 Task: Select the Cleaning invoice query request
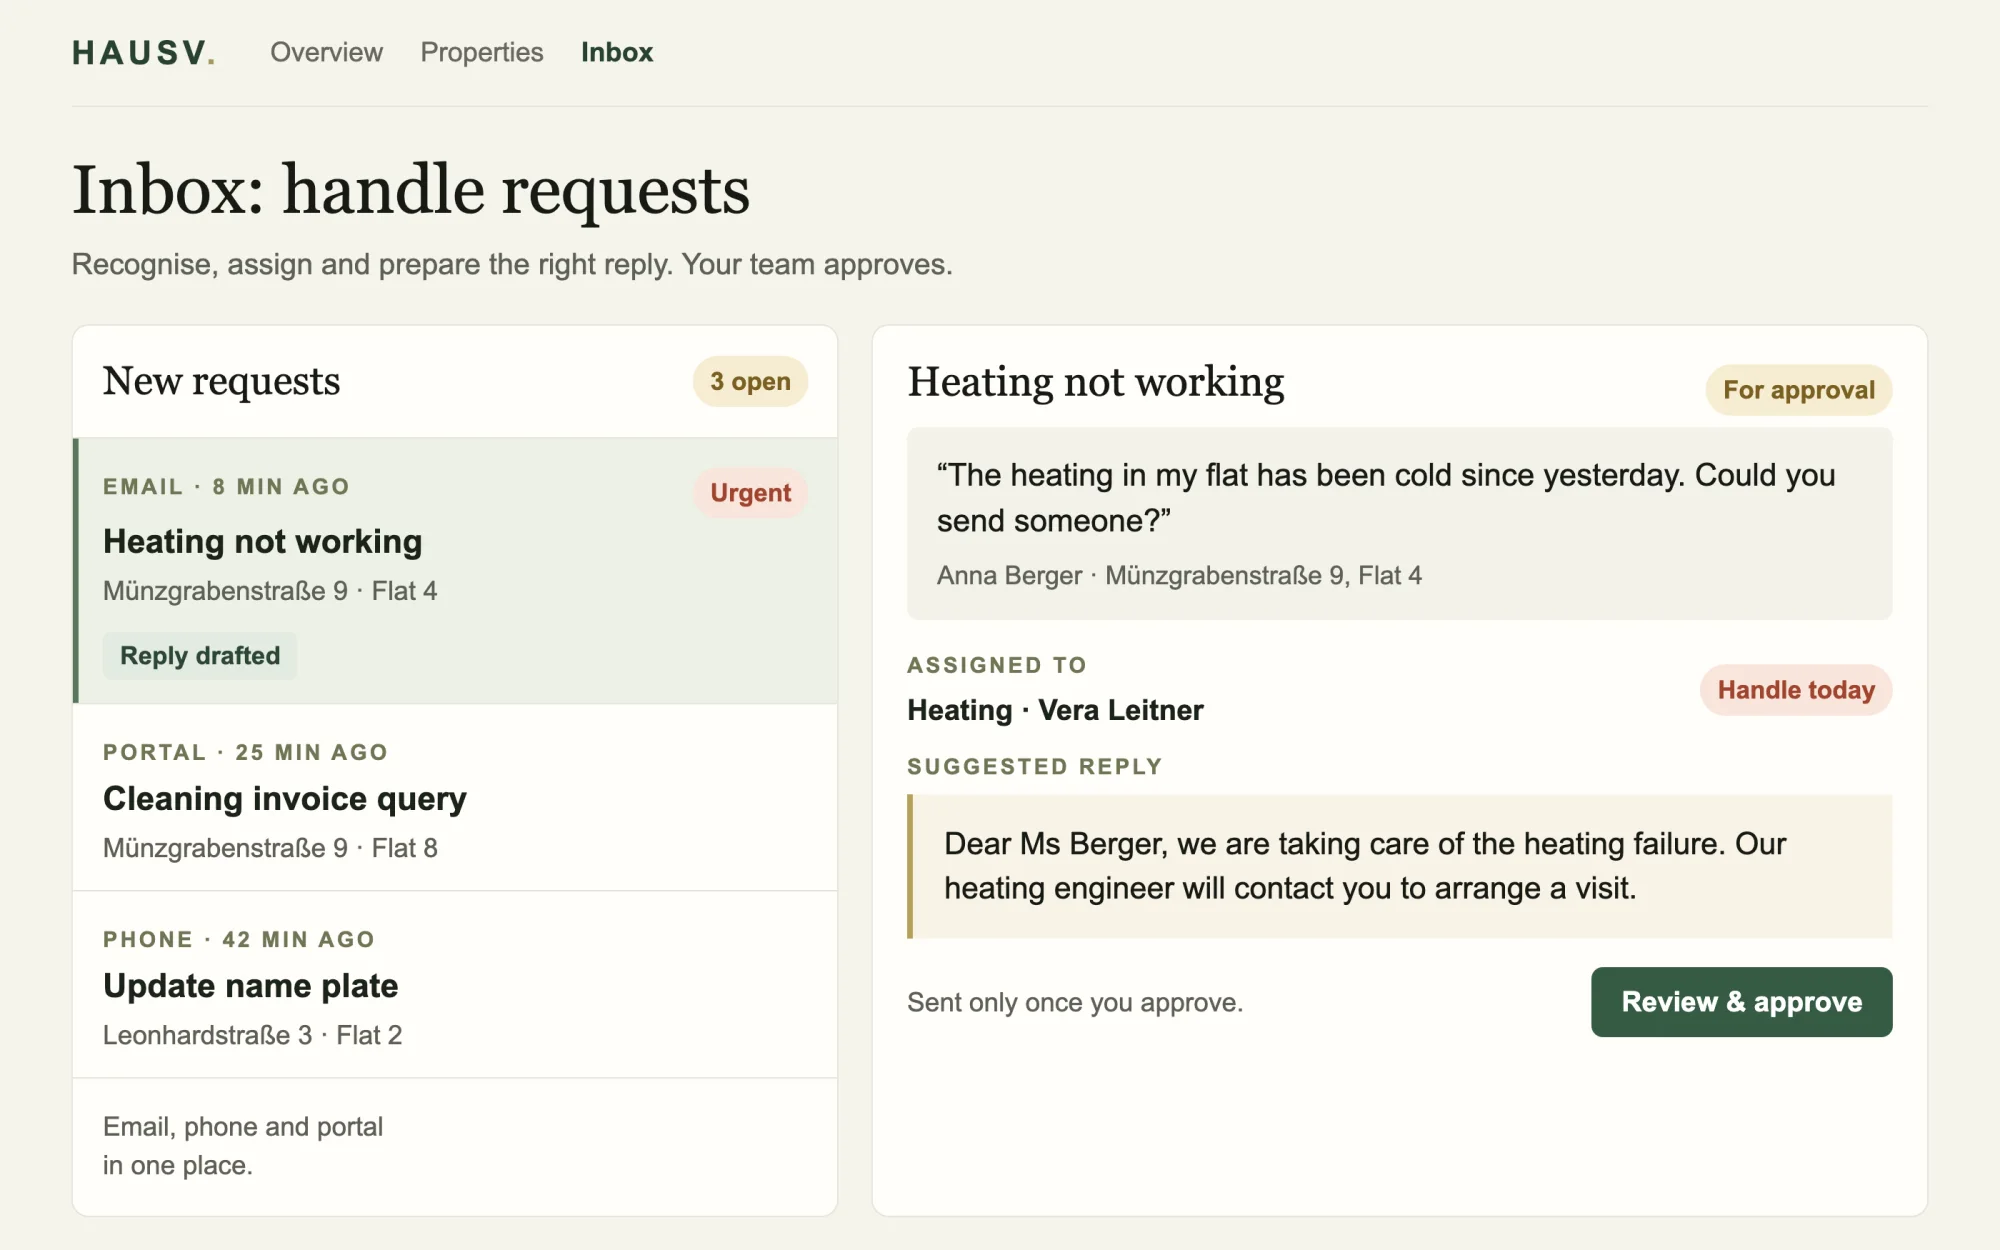455,798
